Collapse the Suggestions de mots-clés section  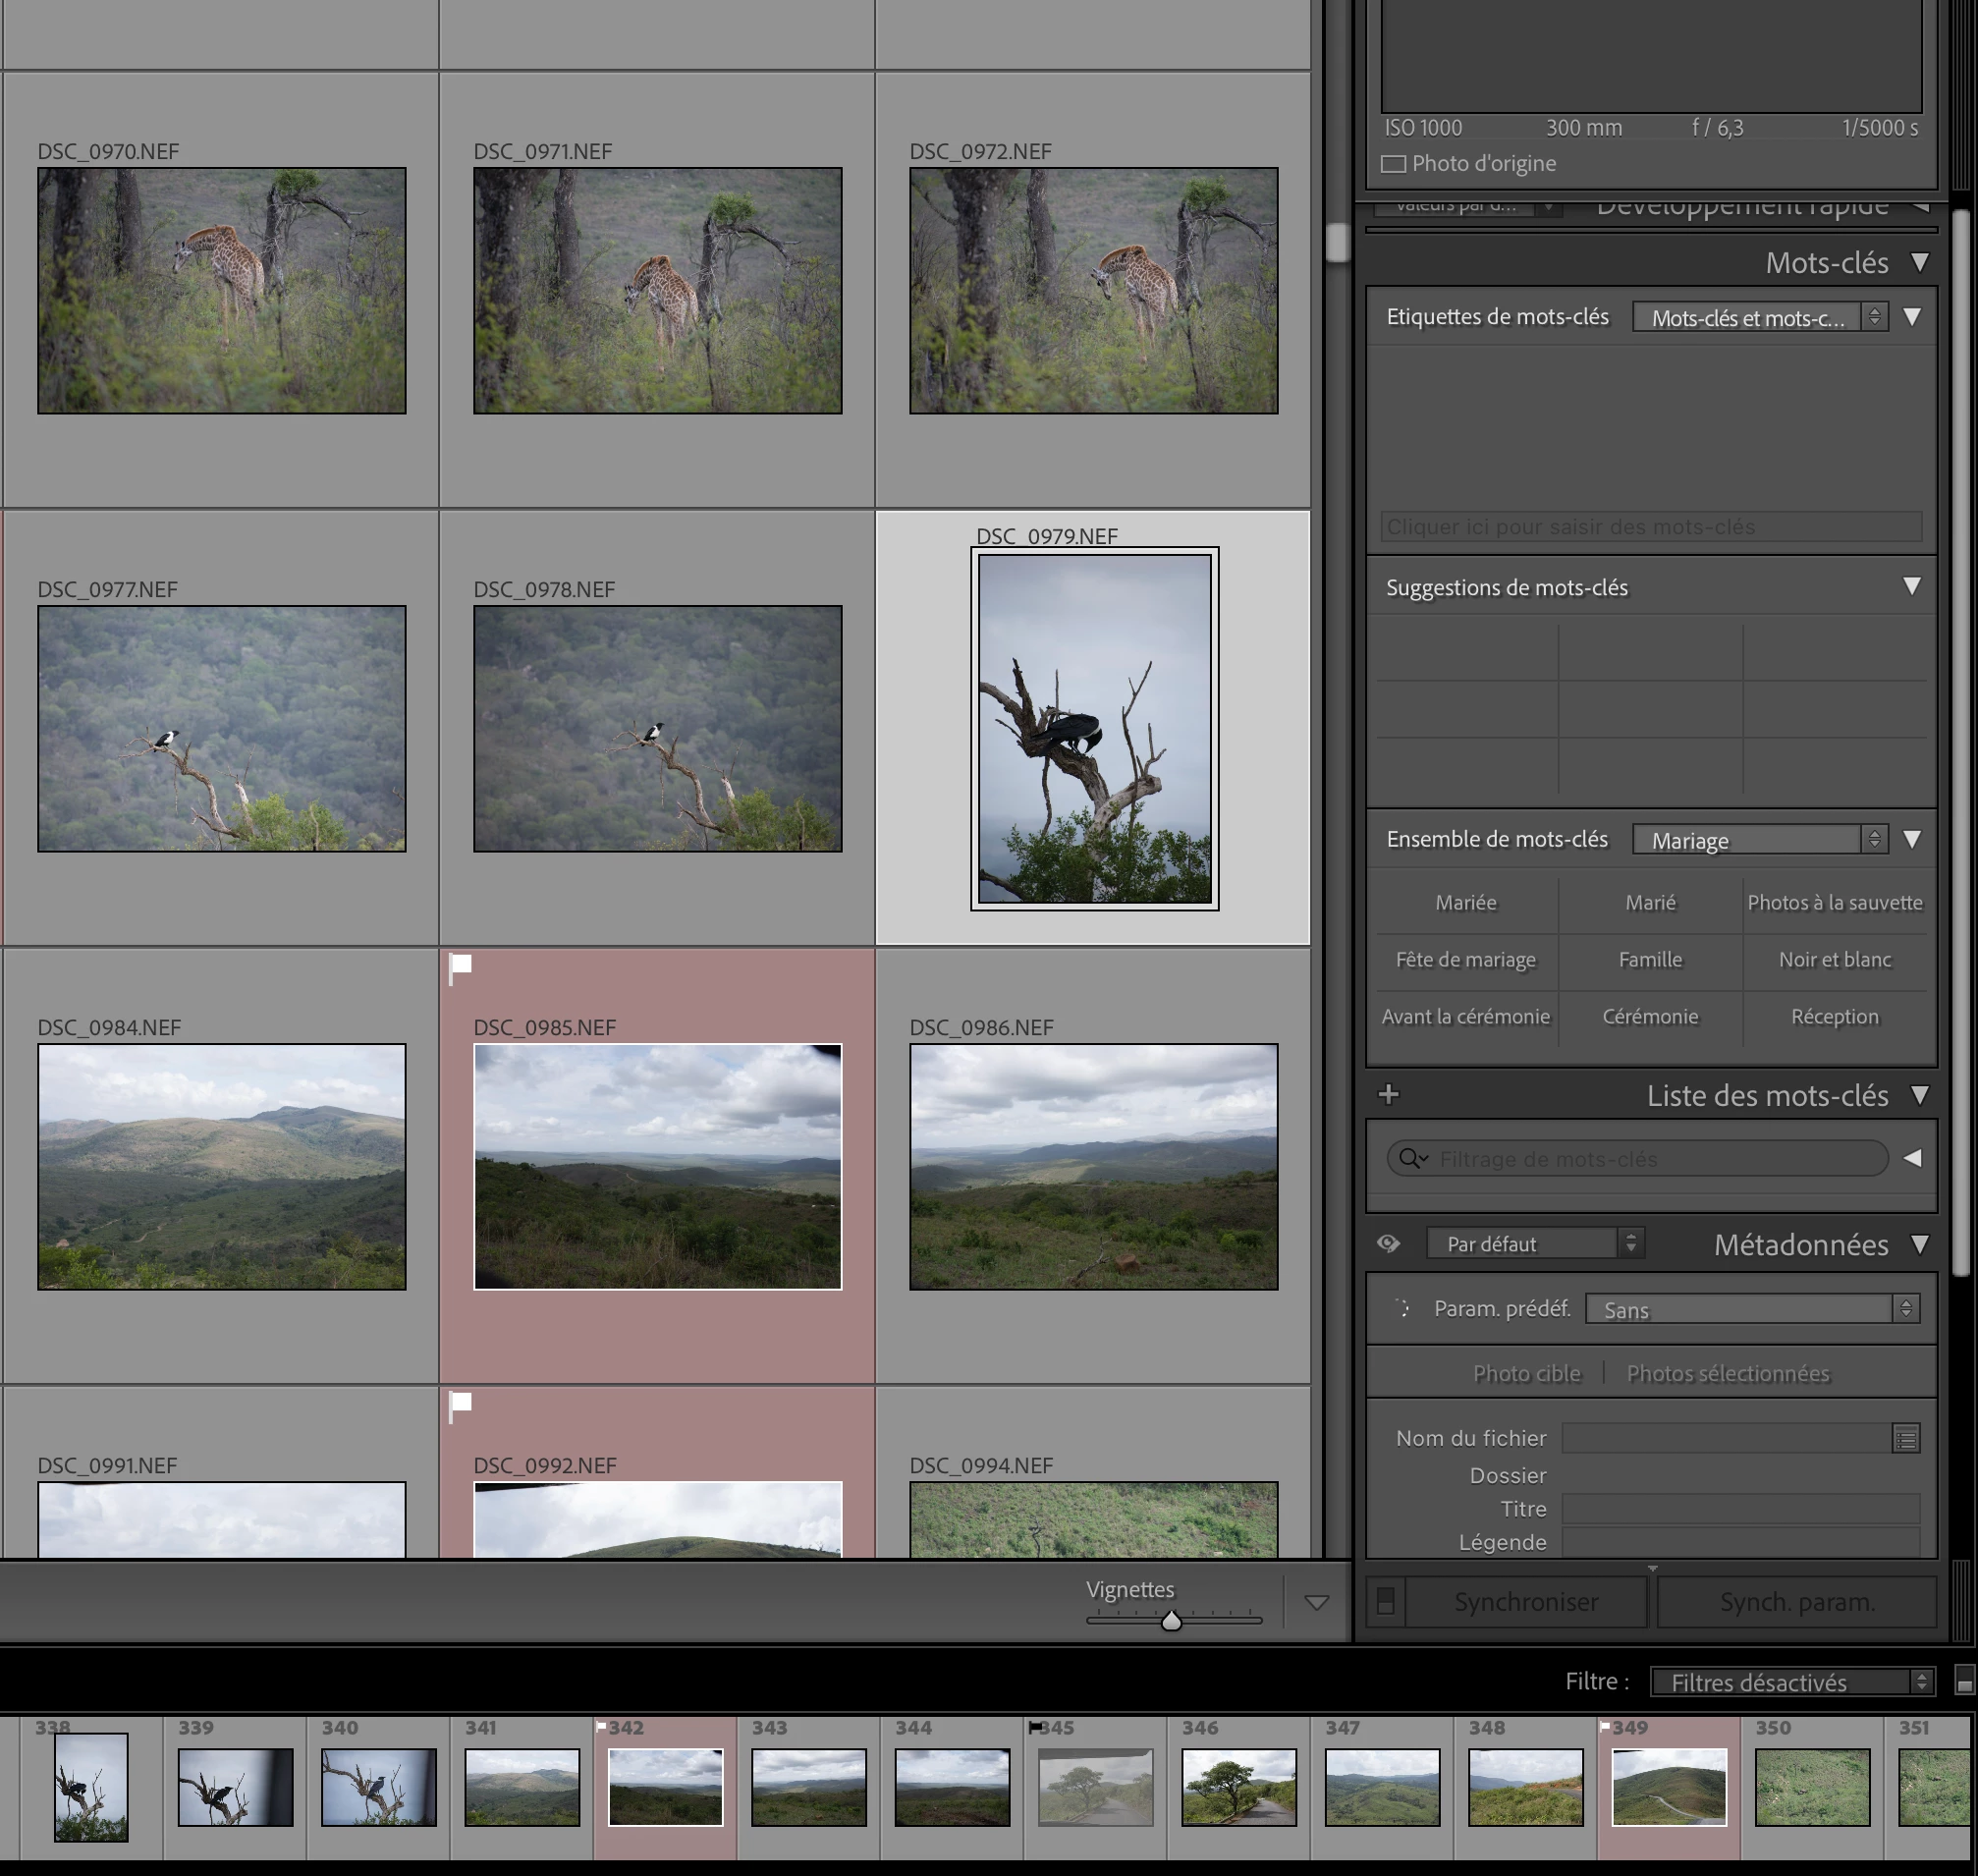[x=1911, y=587]
